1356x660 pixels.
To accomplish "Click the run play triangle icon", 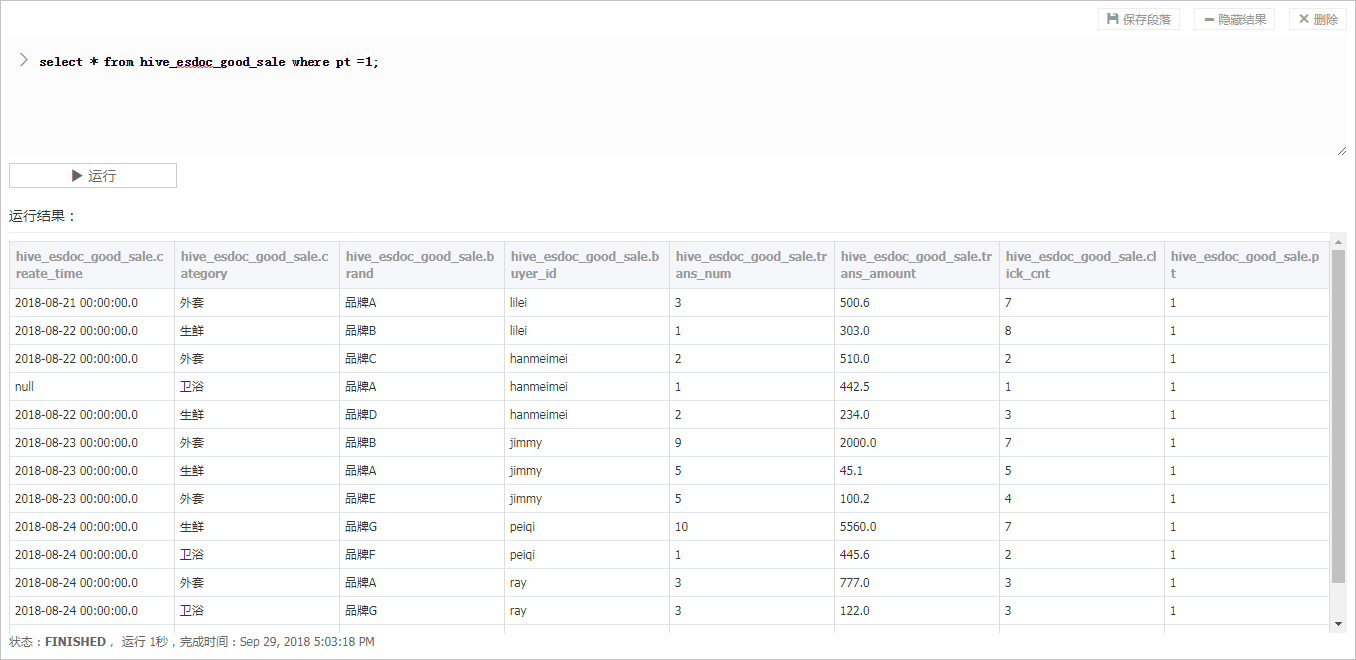I will tap(77, 176).
